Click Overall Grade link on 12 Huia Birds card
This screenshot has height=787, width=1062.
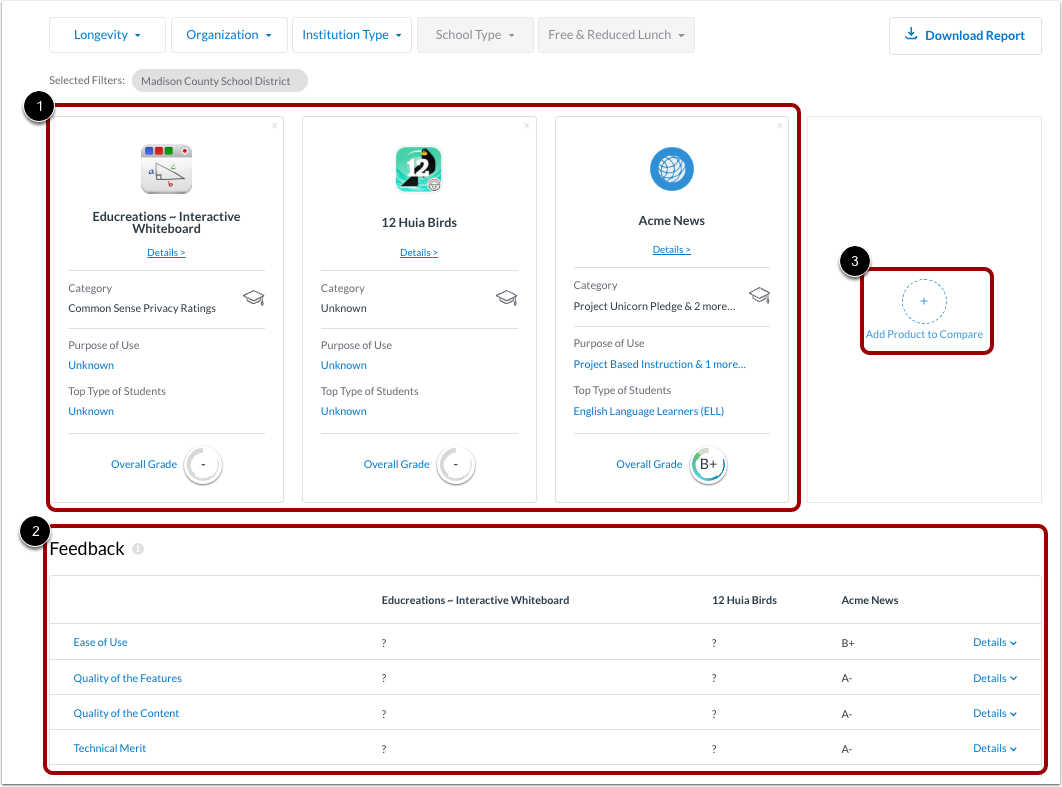coord(396,465)
